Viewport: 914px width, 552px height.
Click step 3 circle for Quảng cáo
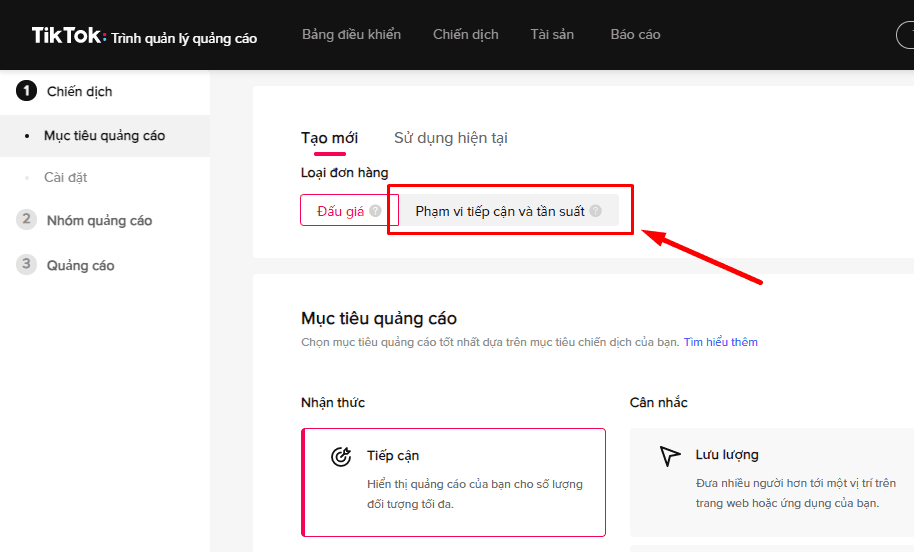click(x=27, y=265)
